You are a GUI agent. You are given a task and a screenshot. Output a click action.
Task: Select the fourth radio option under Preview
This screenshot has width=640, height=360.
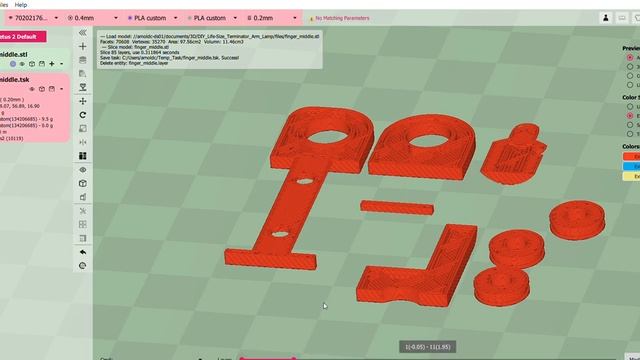click(x=630, y=85)
